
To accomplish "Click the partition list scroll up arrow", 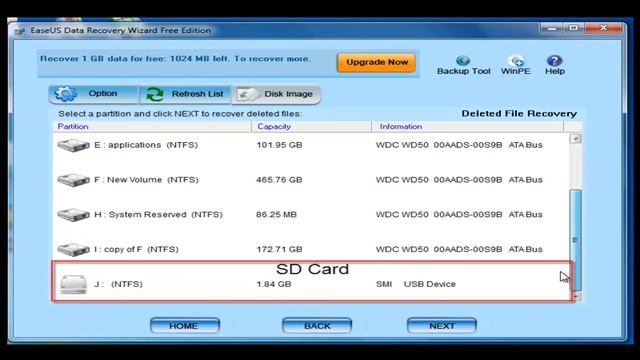I will pos(576,139).
